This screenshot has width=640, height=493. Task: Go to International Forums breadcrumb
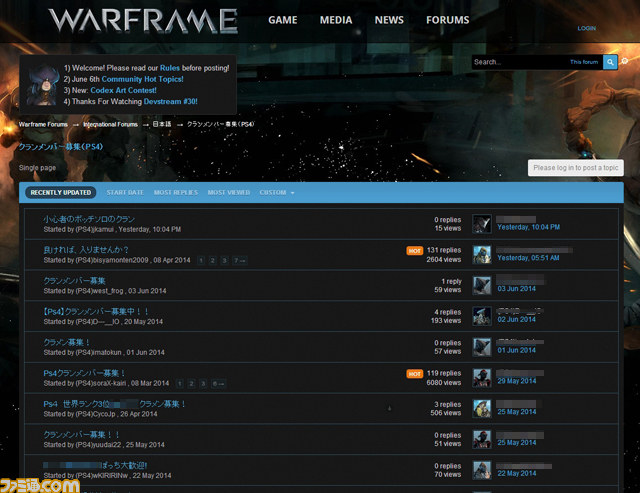pos(110,124)
